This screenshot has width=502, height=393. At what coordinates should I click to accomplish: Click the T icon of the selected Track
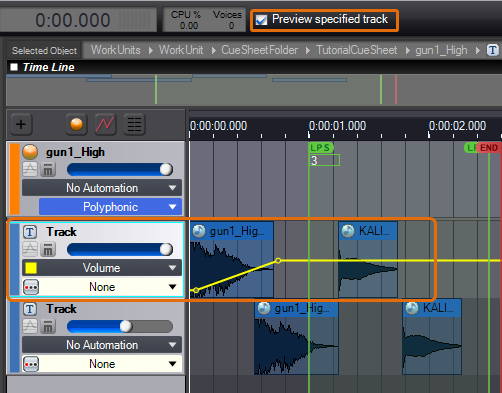pyautogui.click(x=30, y=232)
